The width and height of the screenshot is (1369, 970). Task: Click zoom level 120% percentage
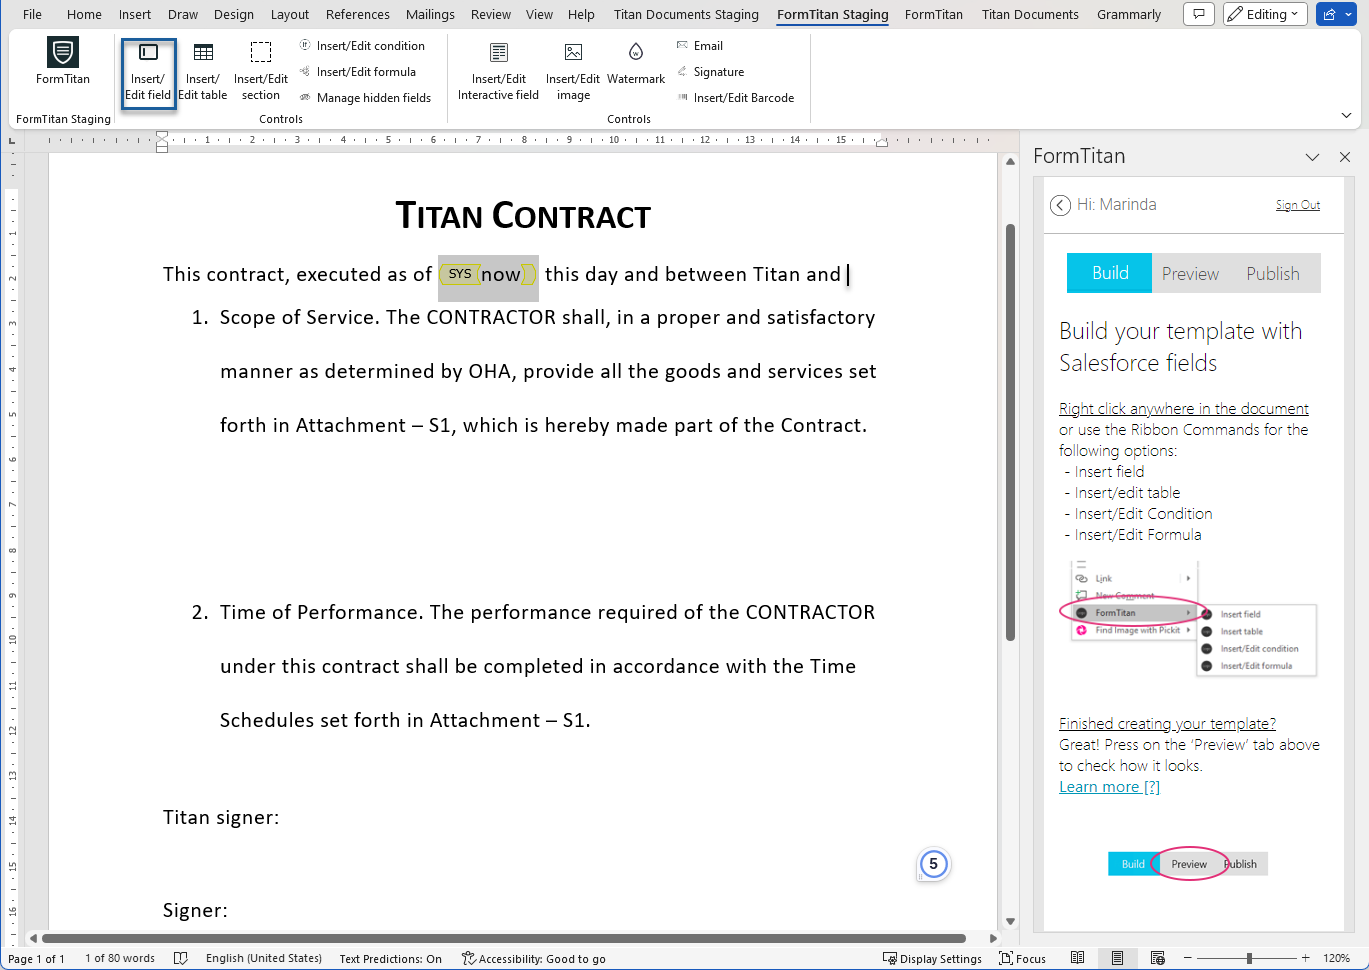click(1337, 958)
